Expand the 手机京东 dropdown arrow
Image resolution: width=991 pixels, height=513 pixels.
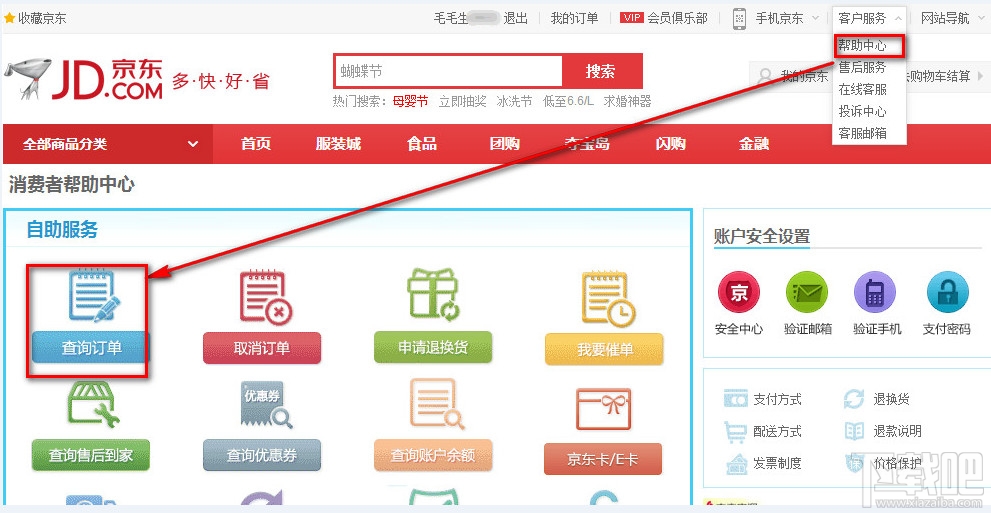[x=816, y=19]
